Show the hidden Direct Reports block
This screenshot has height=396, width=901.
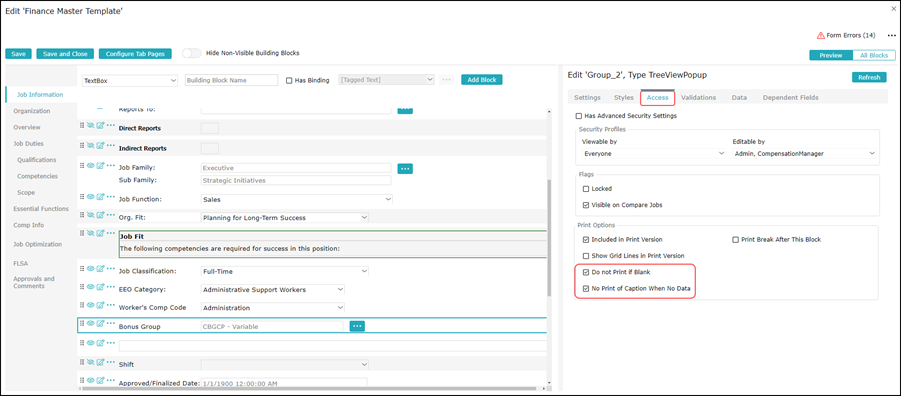point(90,125)
